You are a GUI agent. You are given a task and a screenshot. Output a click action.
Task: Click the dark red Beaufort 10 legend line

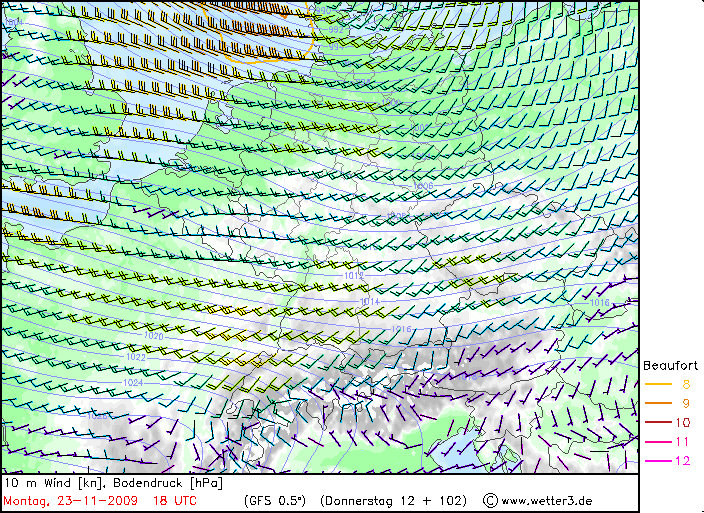click(658, 422)
